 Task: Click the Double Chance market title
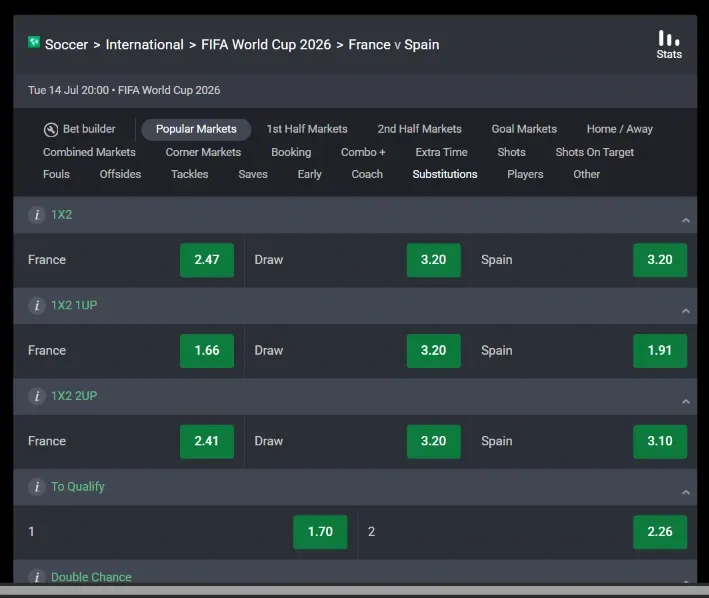(x=91, y=577)
